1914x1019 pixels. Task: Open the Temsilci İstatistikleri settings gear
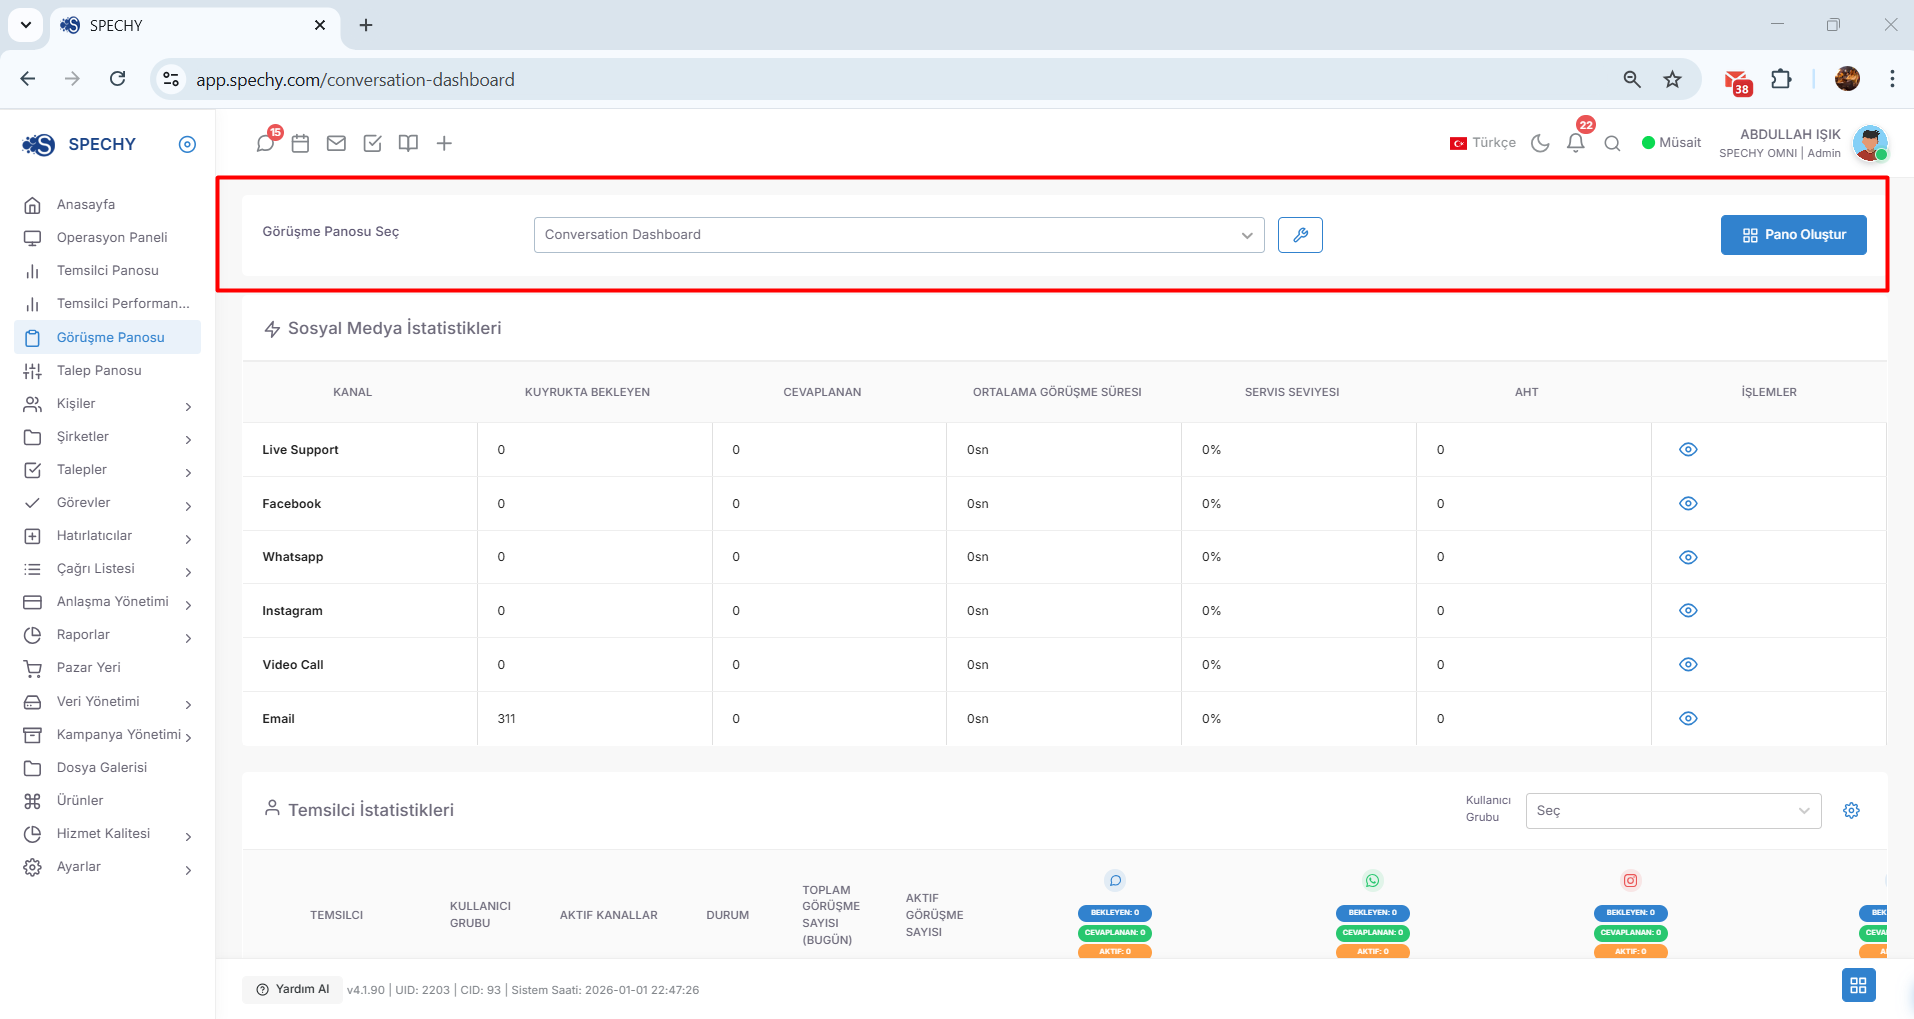pyautogui.click(x=1852, y=810)
